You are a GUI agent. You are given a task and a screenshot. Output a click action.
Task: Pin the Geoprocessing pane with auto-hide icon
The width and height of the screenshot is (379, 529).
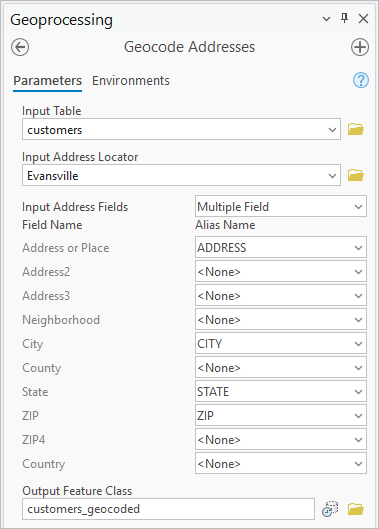pyautogui.click(x=344, y=18)
